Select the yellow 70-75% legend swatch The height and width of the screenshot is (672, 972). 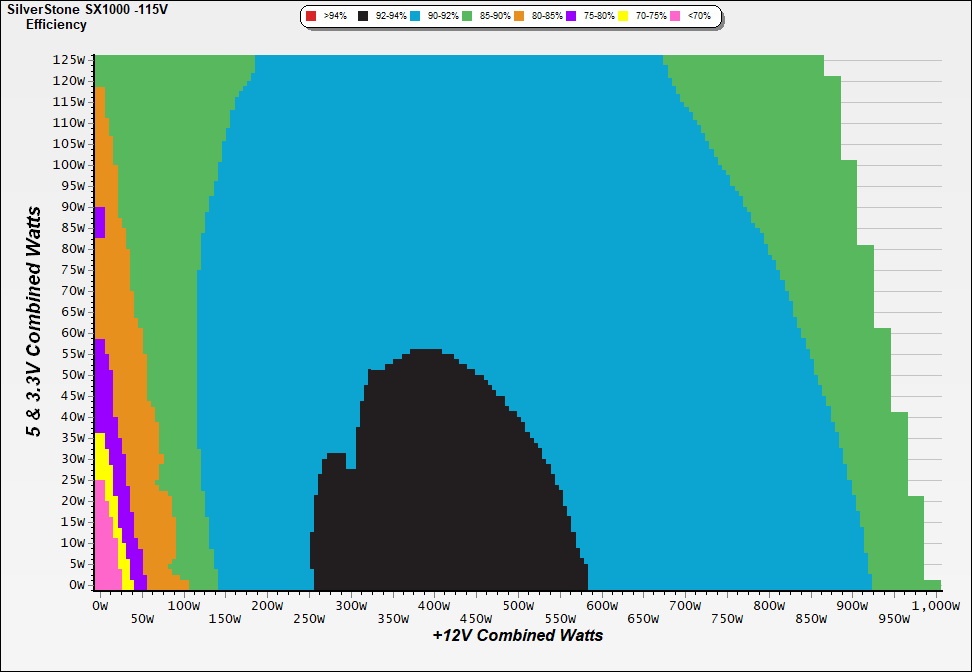[x=623, y=16]
